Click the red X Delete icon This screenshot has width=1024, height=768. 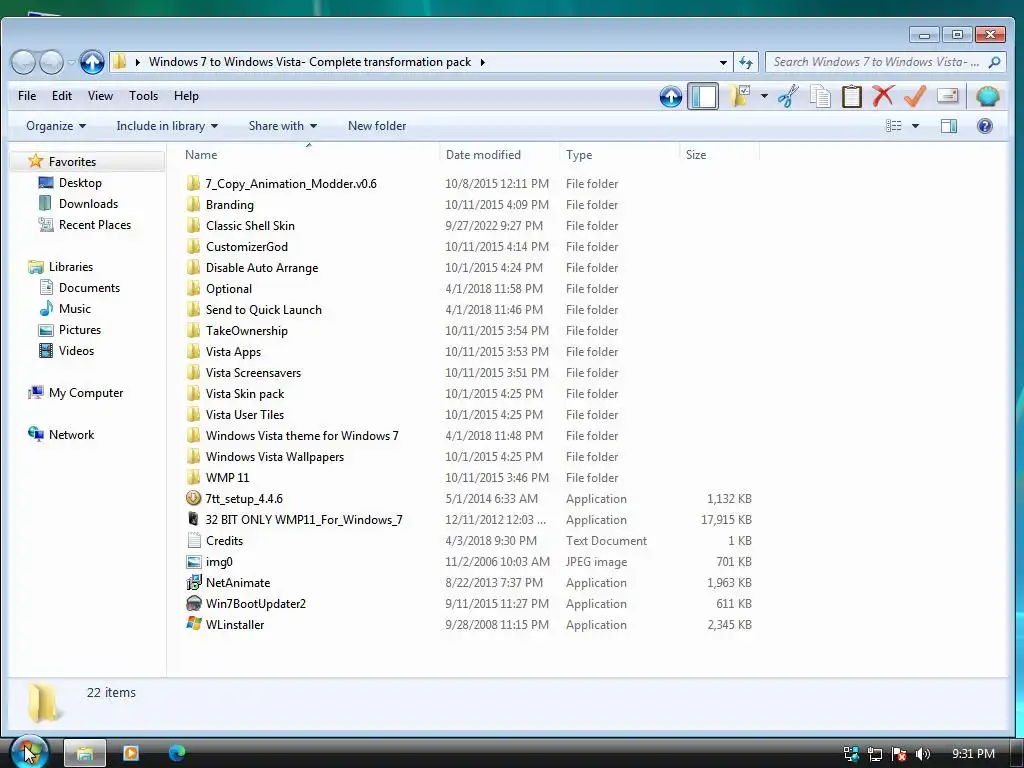[883, 96]
